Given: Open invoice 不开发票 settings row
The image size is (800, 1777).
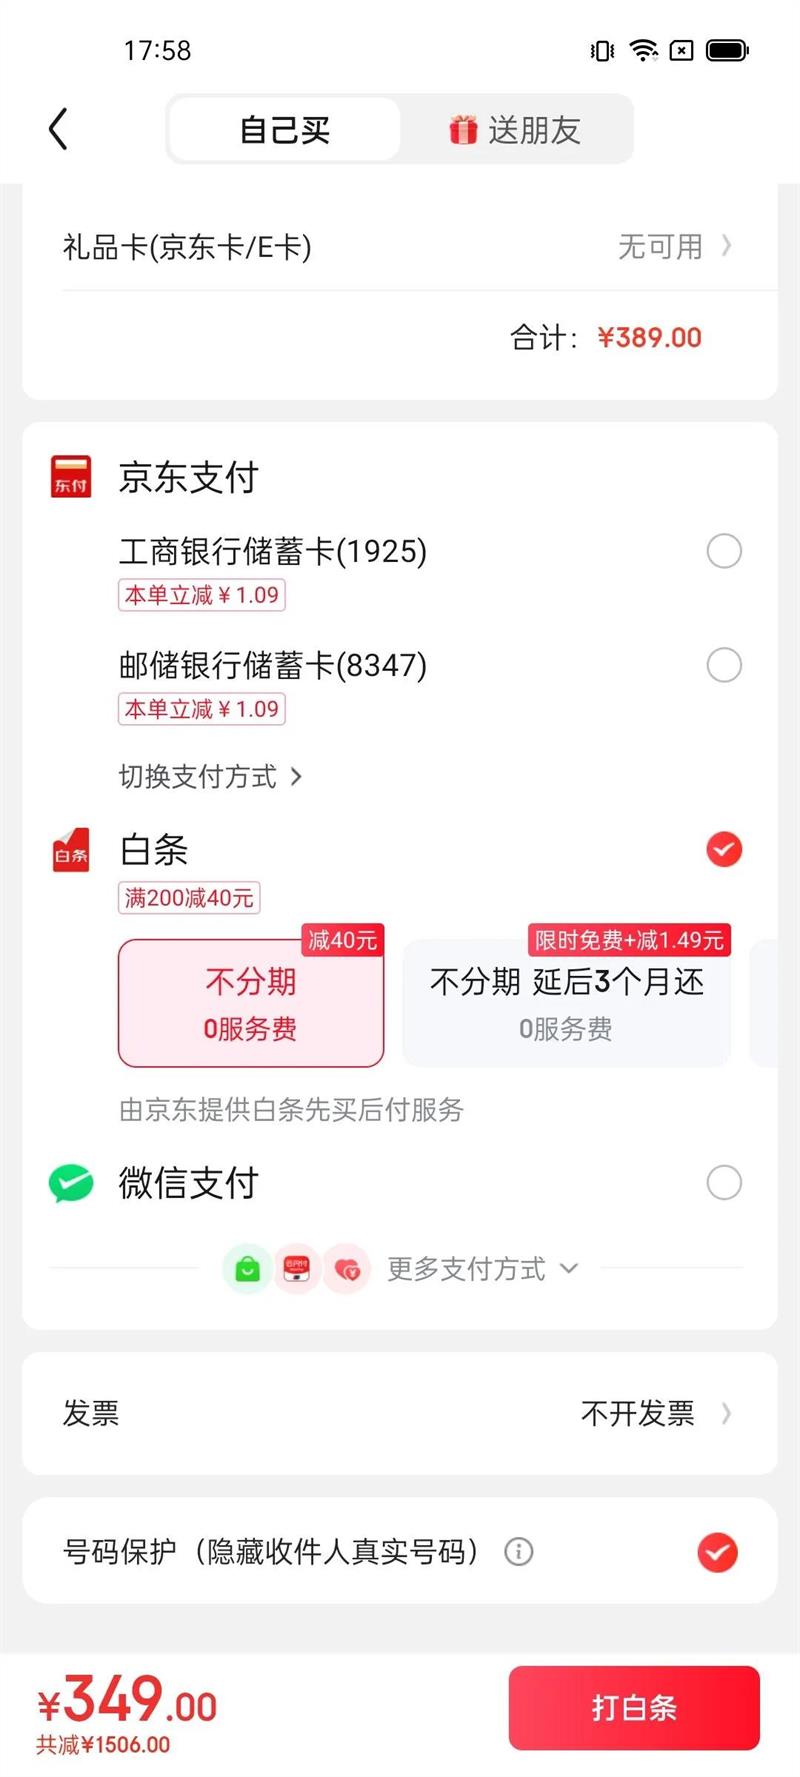Looking at the screenshot, I should point(655,1413).
